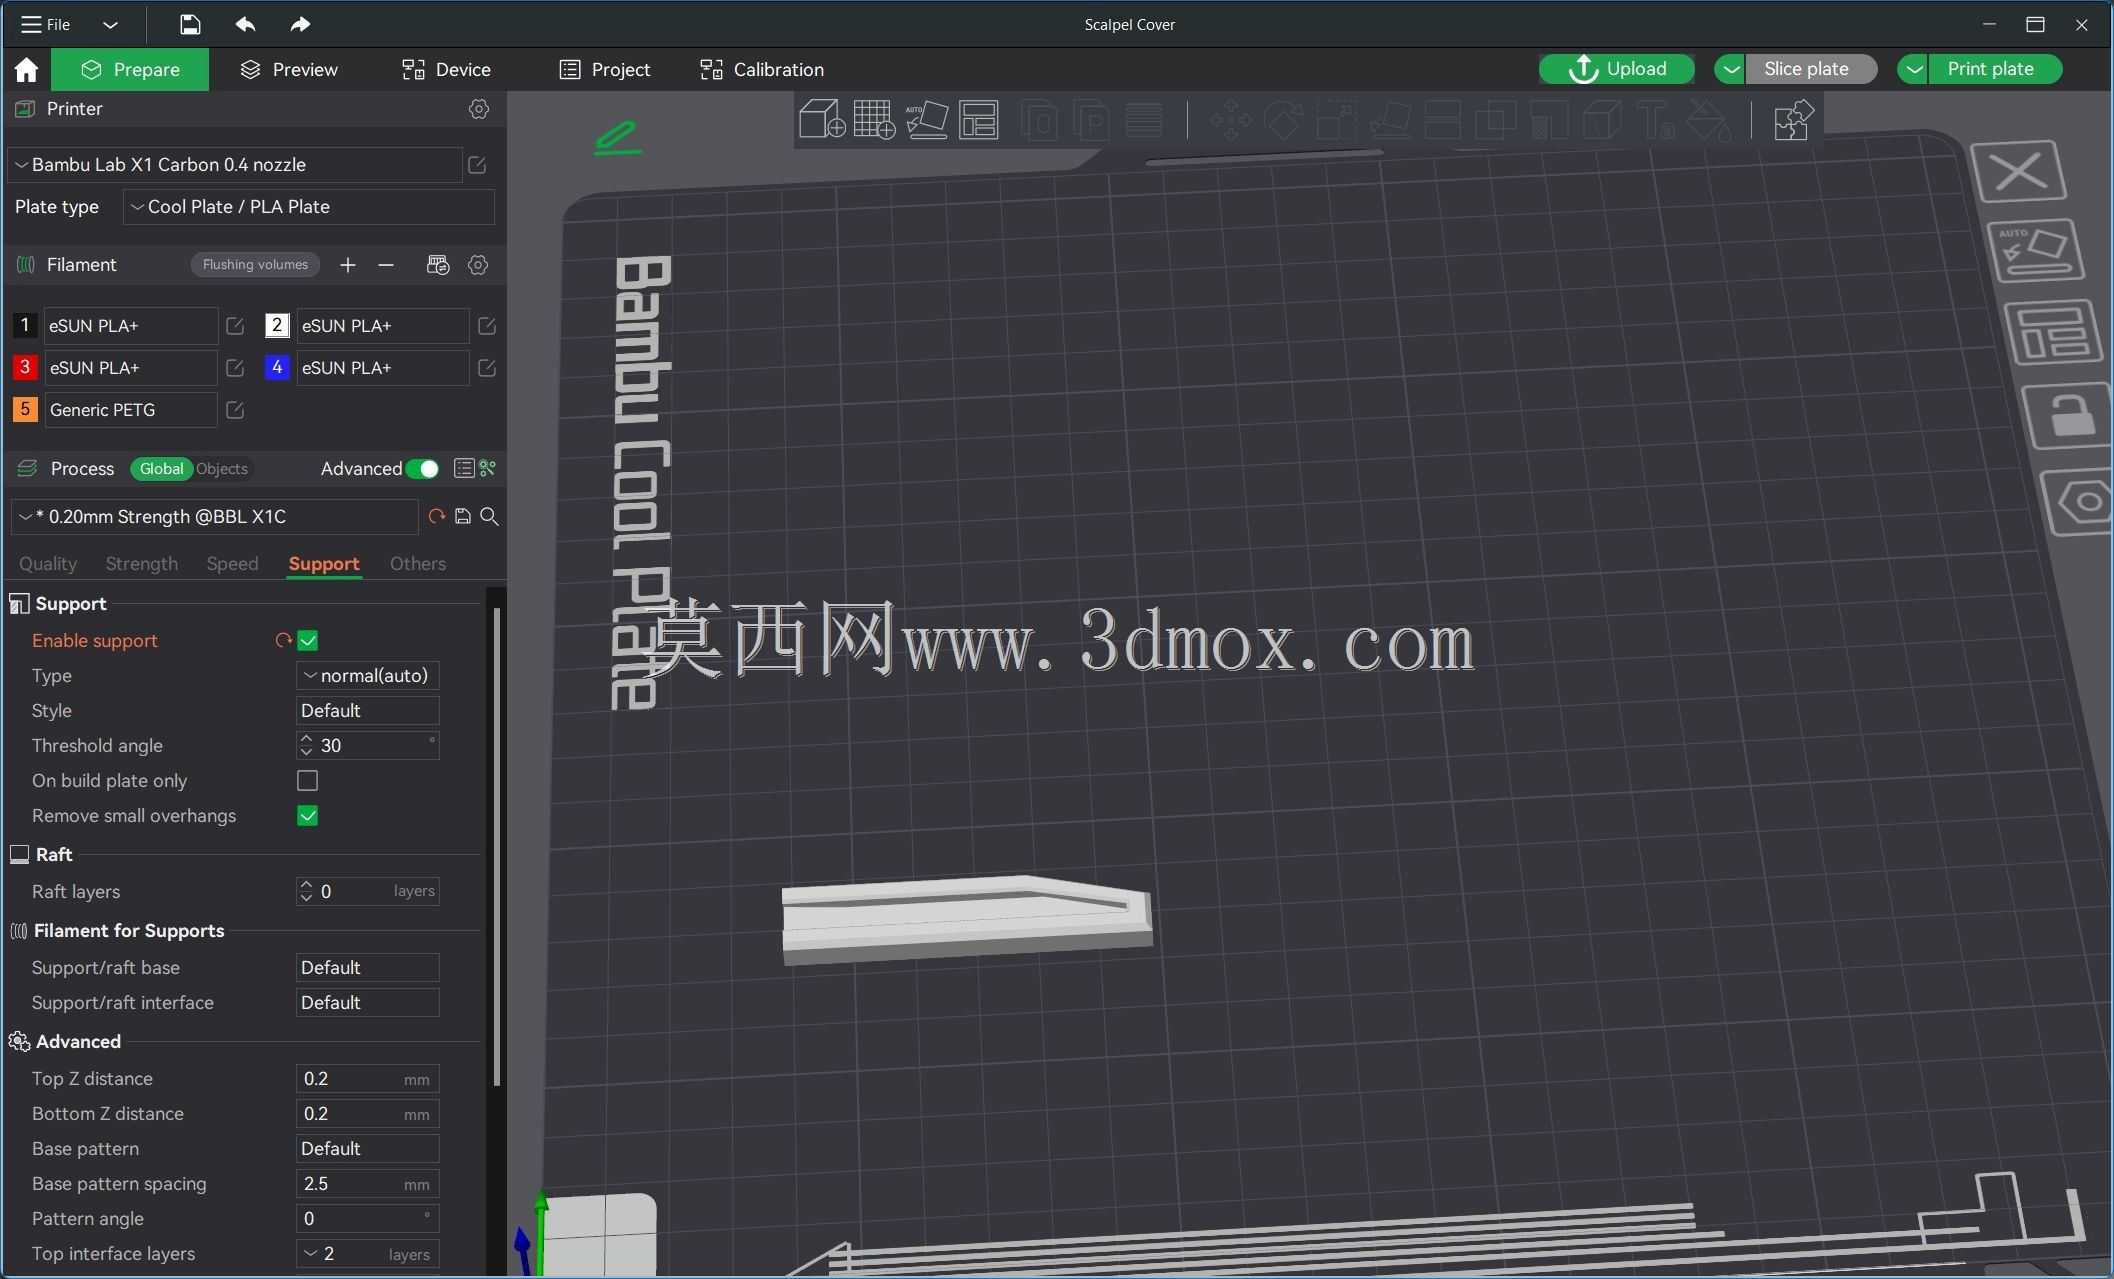Click the Home icon

pyautogui.click(x=26, y=69)
